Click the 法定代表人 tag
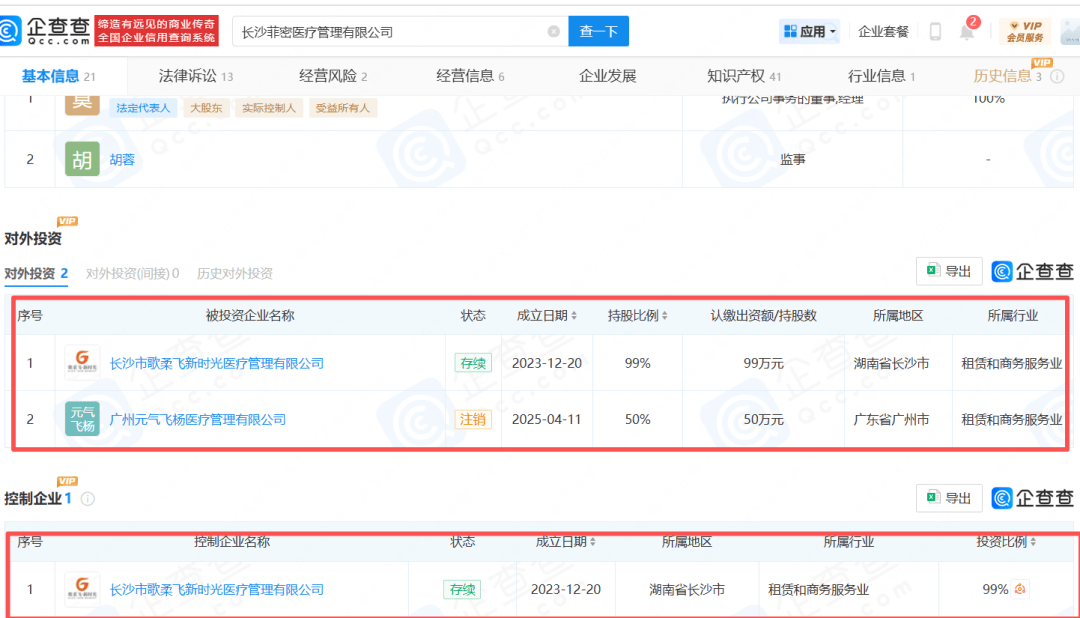The image size is (1080, 618). [143, 107]
